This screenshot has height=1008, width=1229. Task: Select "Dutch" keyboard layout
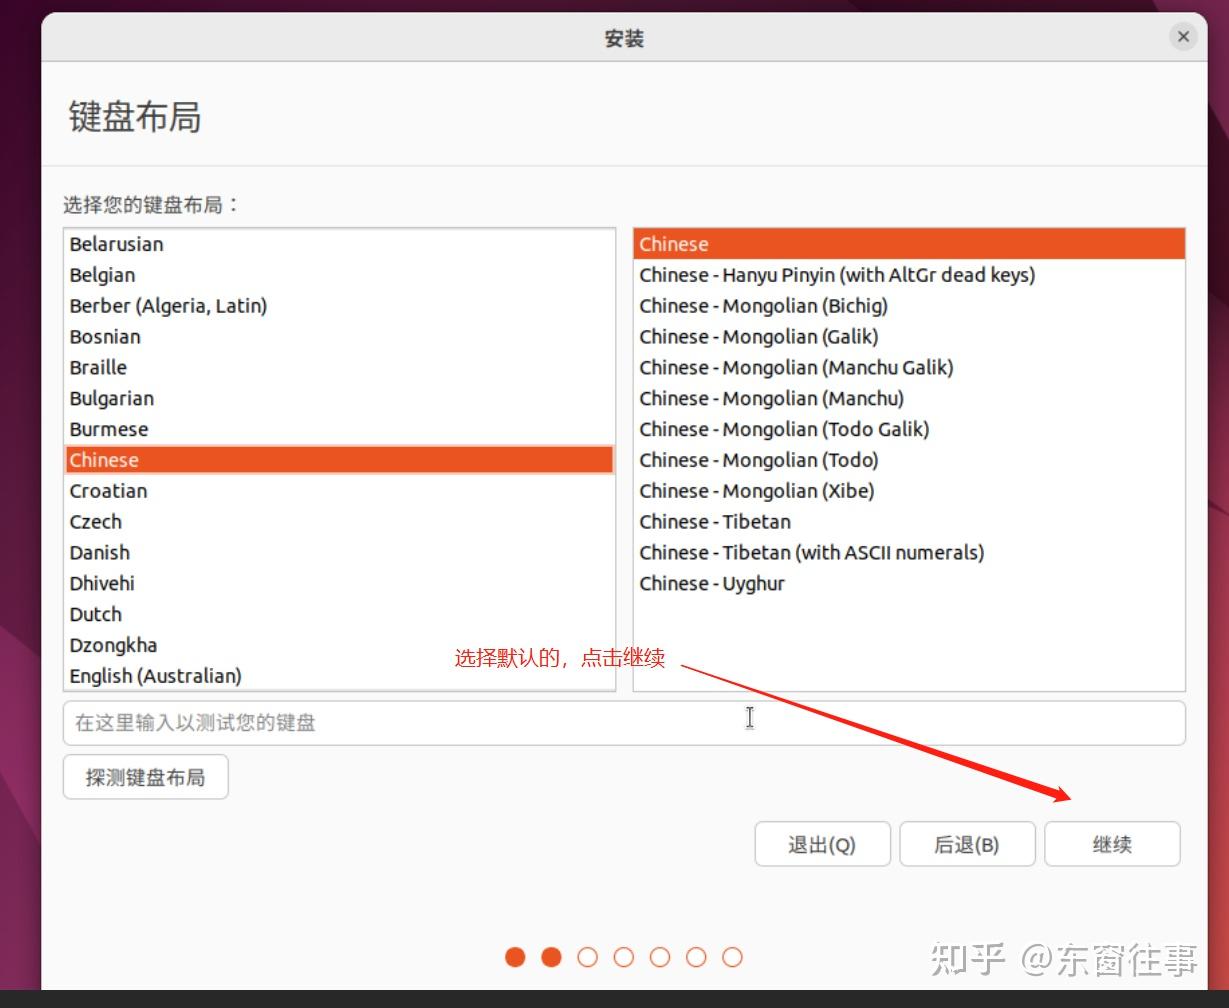95,613
